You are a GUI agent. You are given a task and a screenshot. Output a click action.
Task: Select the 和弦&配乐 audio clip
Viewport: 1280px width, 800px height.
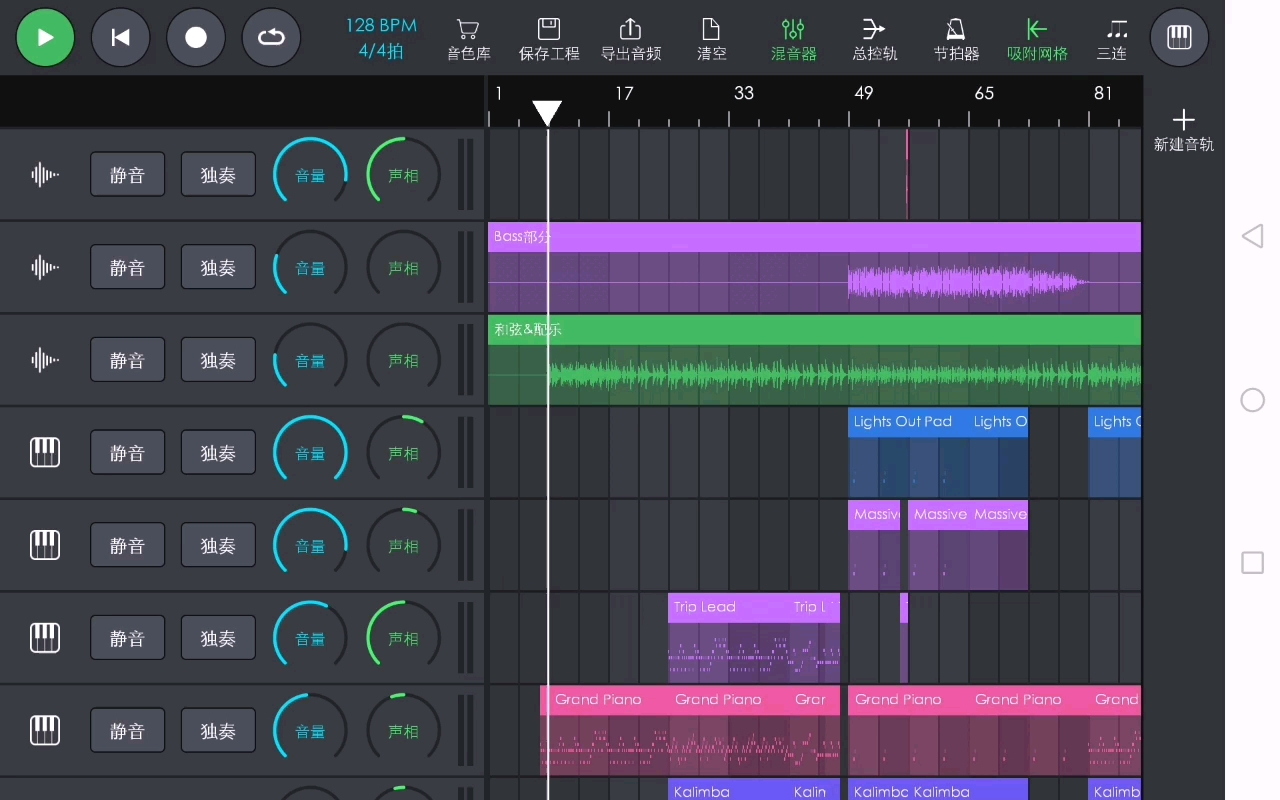tap(814, 360)
